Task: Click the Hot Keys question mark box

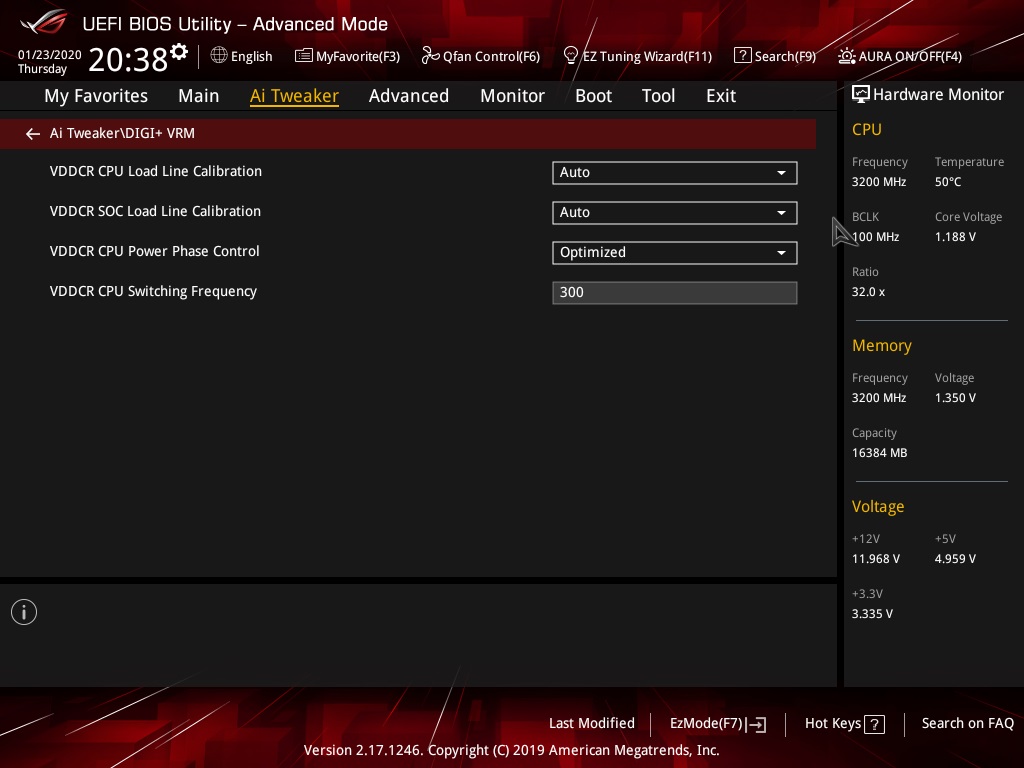Action: click(874, 724)
